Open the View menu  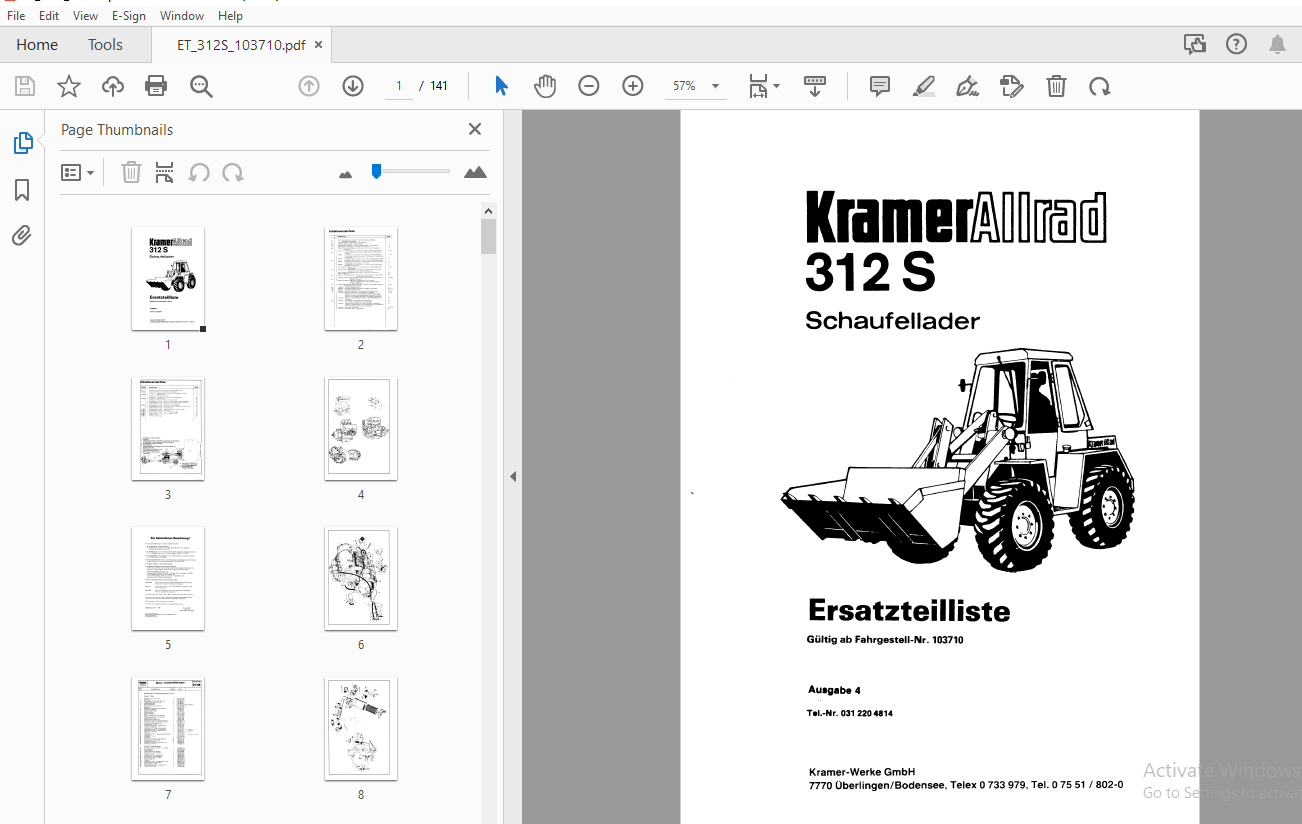85,16
